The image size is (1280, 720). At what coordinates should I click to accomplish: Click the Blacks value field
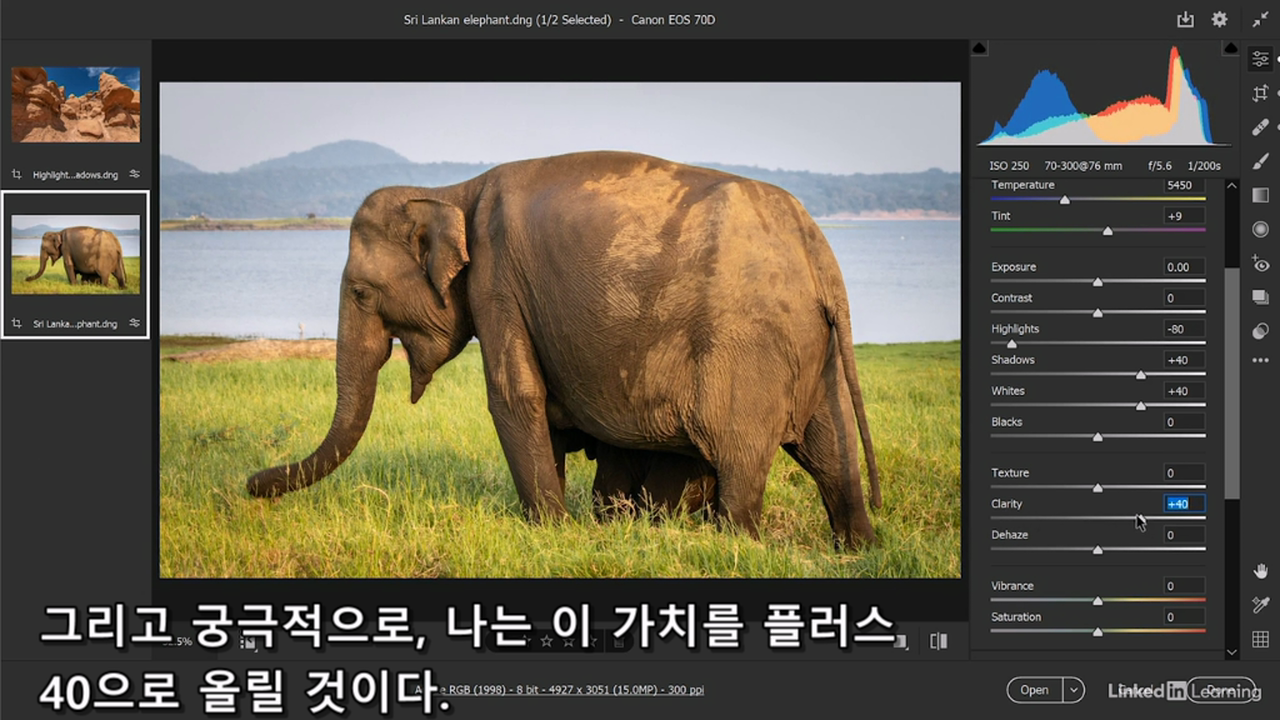point(1184,422)
